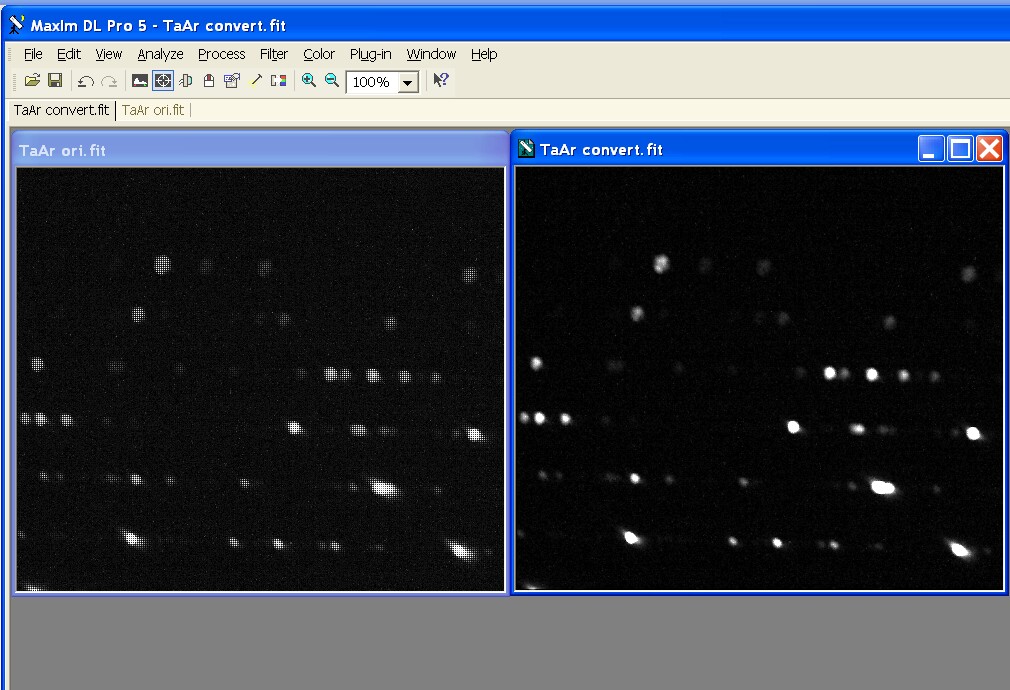The image size is (1010, 690).
Task: Expand the 100% zoom level dropdown
Action: click(x=408, y=83)
